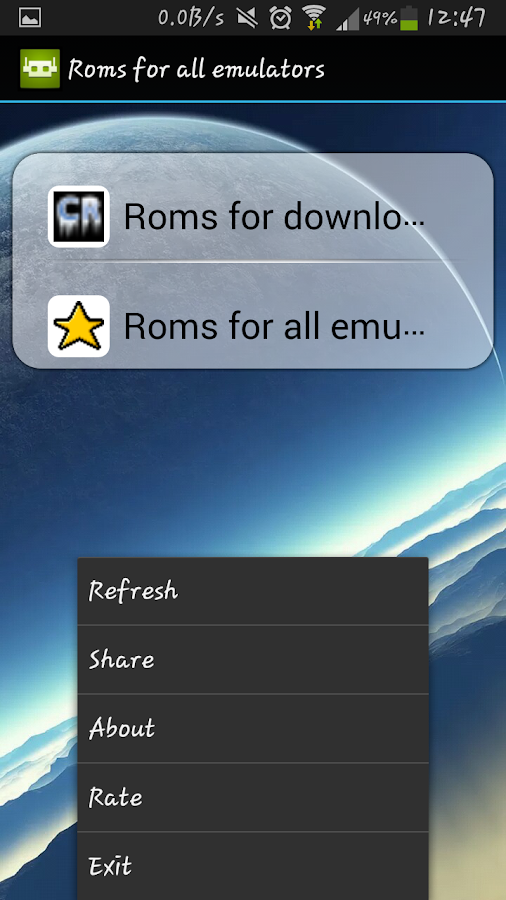Image resolution: width=506 pixels, height=900 pixels.
Task: Tap the green robot app icon
Action: [40, 69]
